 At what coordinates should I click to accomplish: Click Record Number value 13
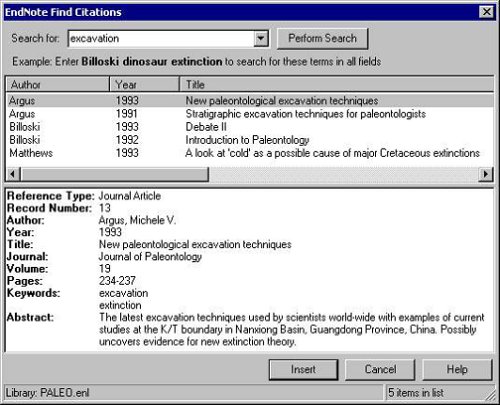(x=105, y=208)
